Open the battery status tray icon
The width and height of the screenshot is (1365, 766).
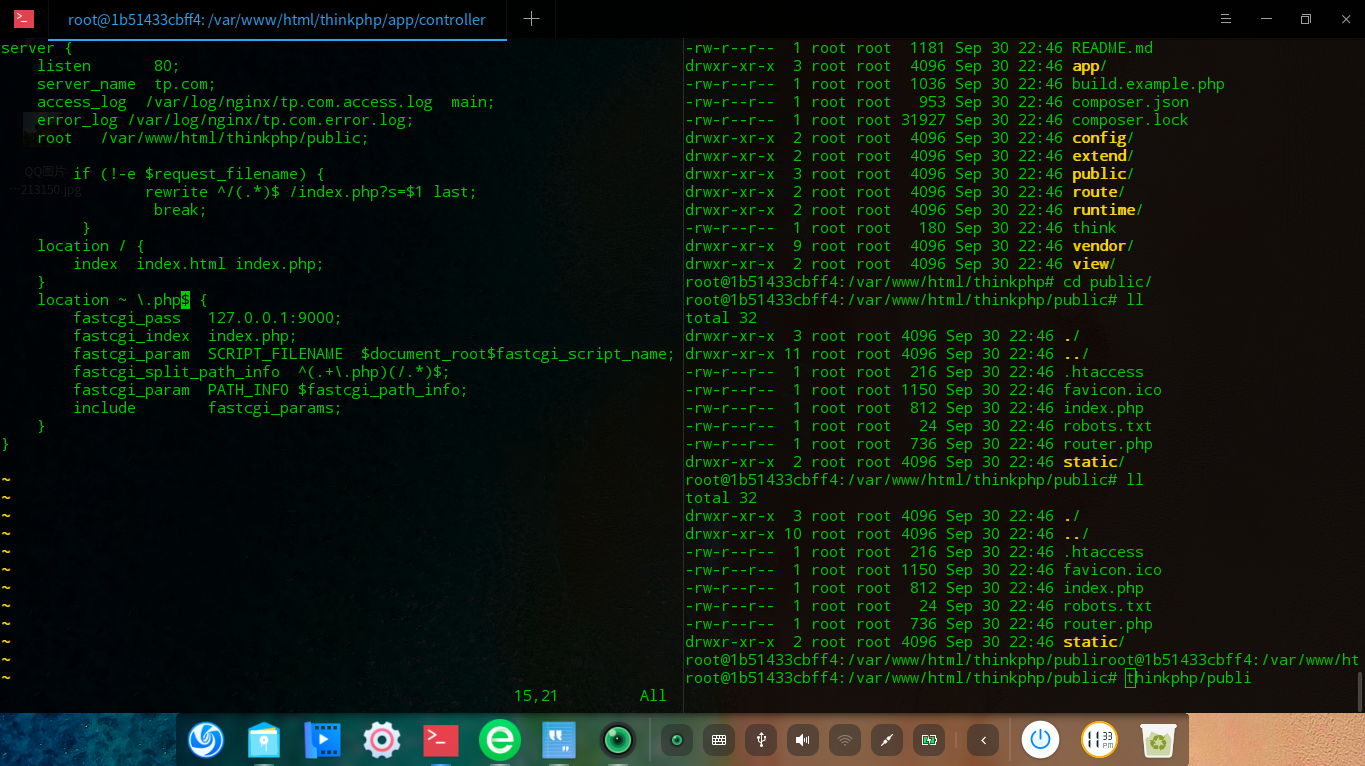point(929,740)
